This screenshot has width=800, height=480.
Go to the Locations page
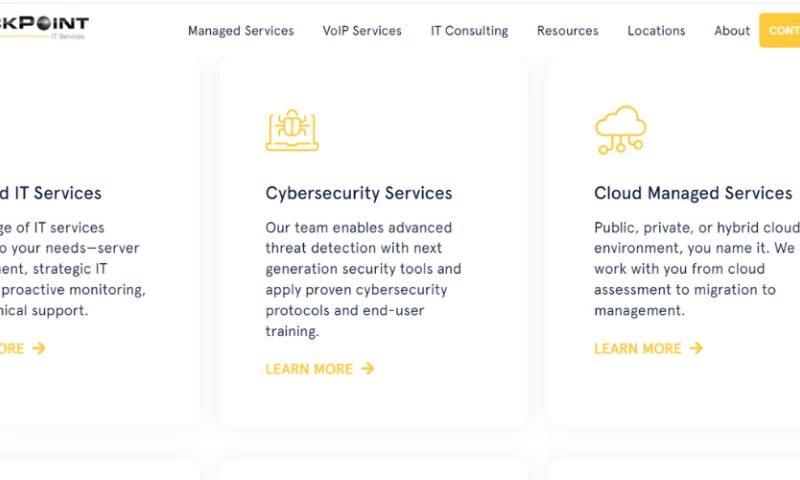[x=656, y=31]
